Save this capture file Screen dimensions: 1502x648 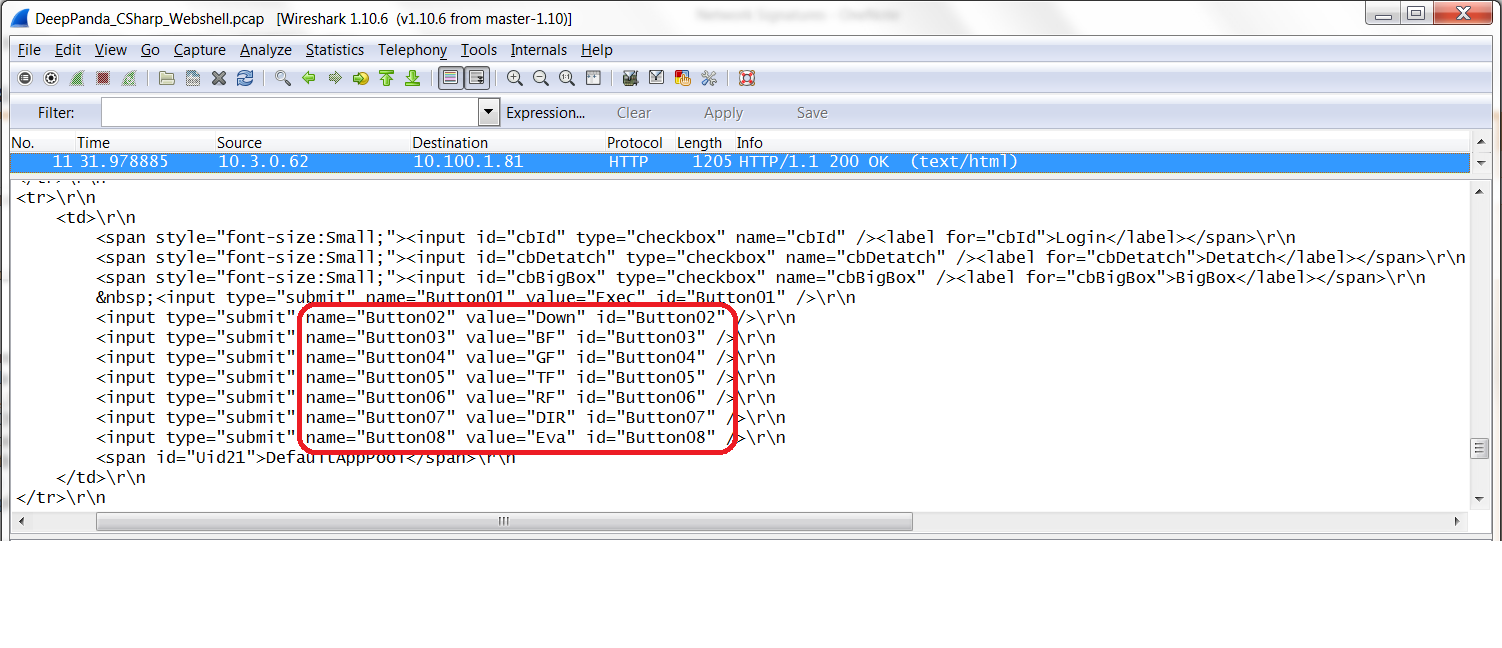[193, 78]
